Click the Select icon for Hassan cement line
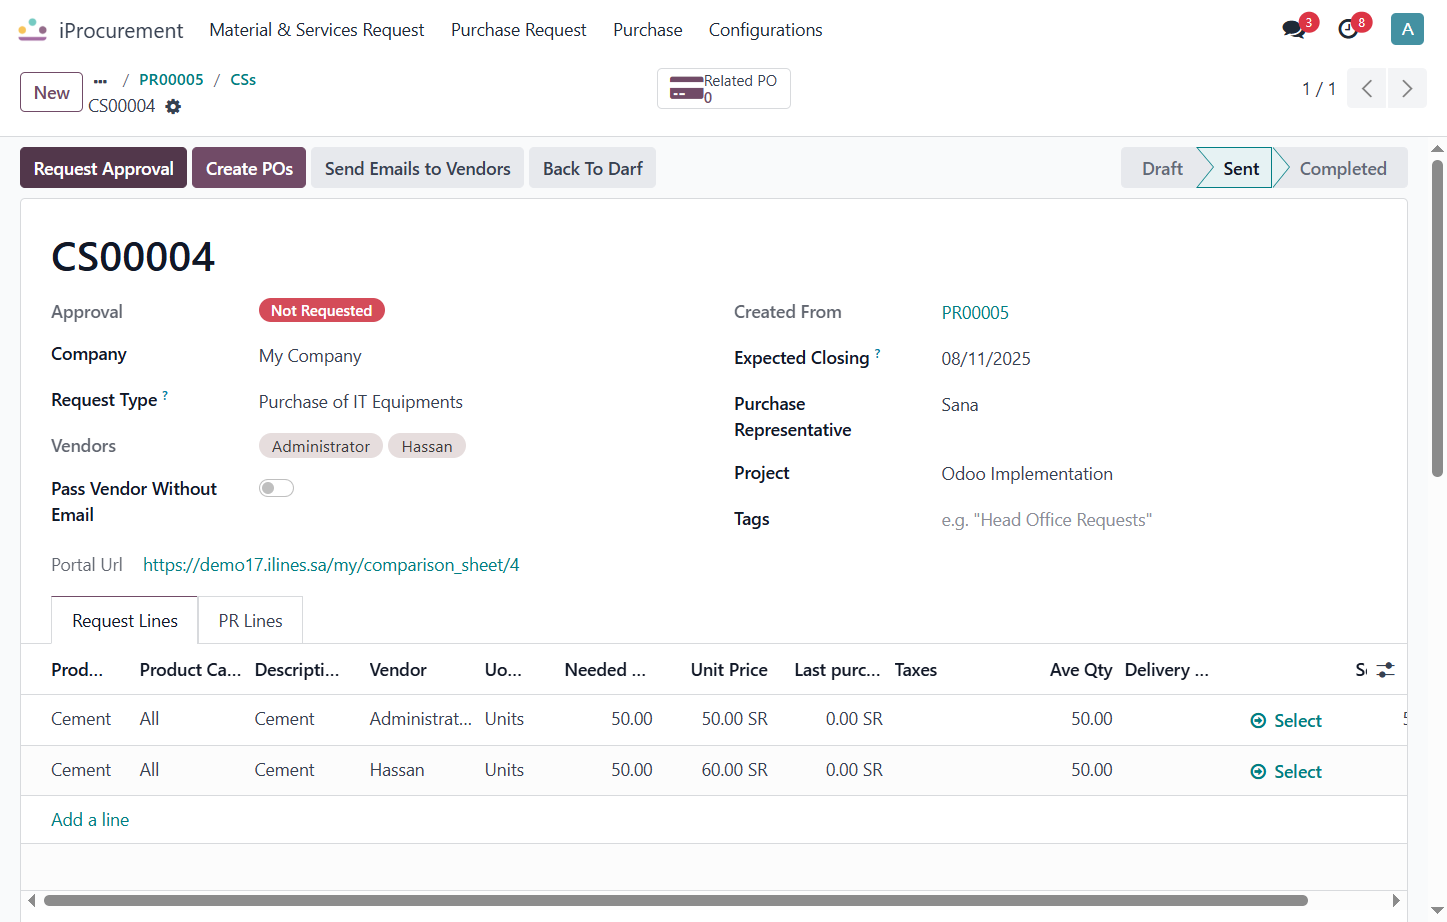Screen dimensions: 1447x922 (x=1258, y=772)
